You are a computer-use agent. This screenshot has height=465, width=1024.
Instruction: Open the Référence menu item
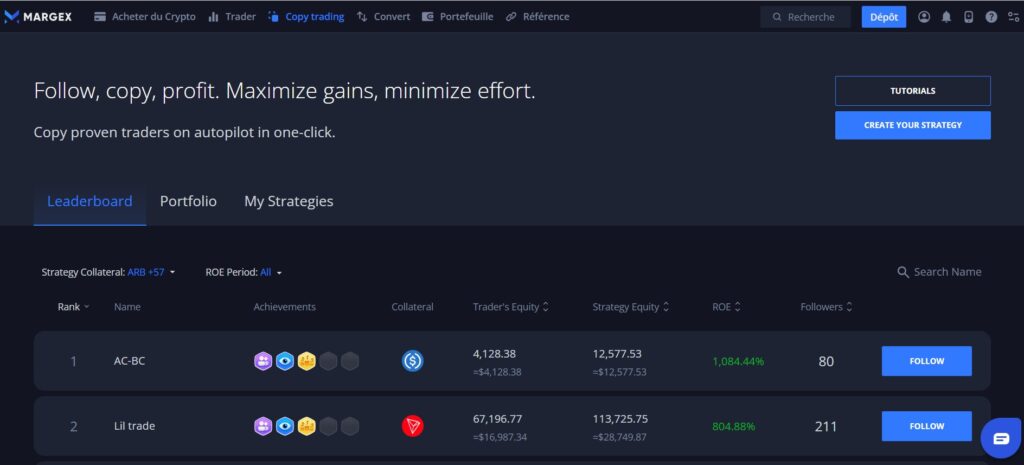(x=537, y=17)
